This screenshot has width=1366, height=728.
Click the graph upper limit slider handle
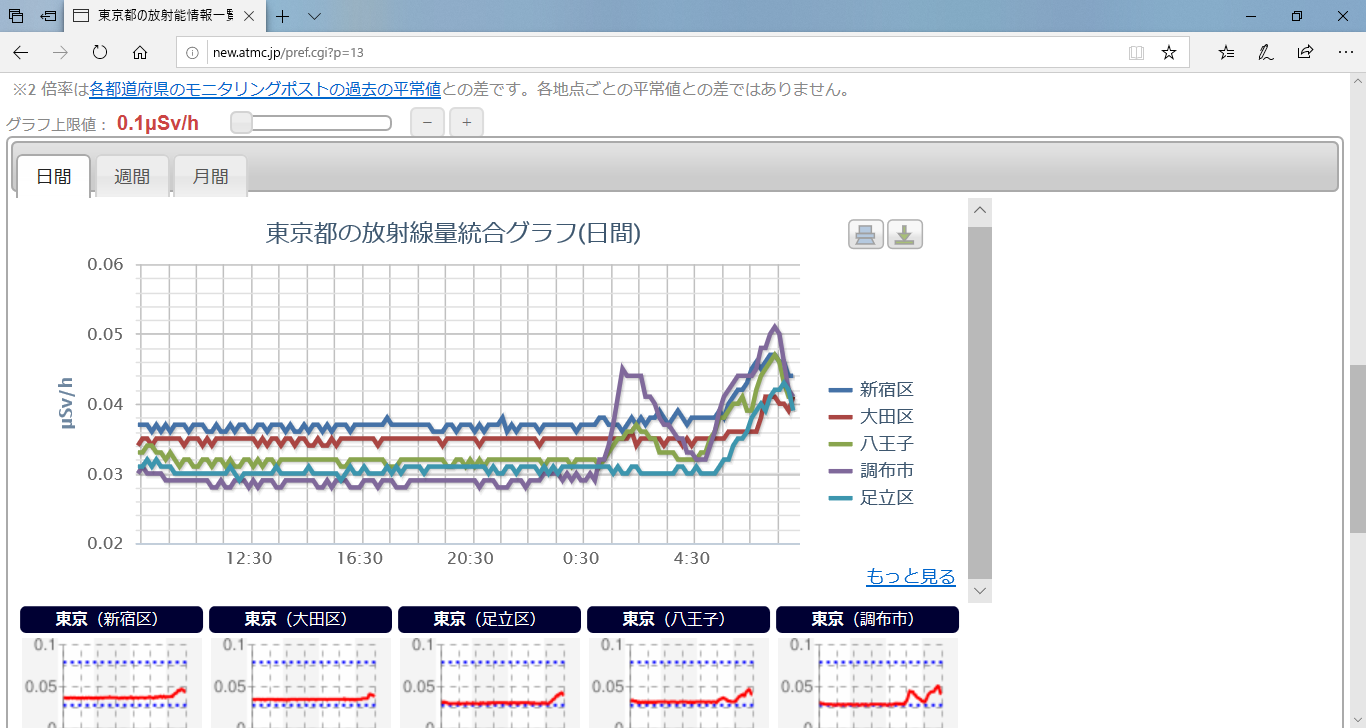241,123
